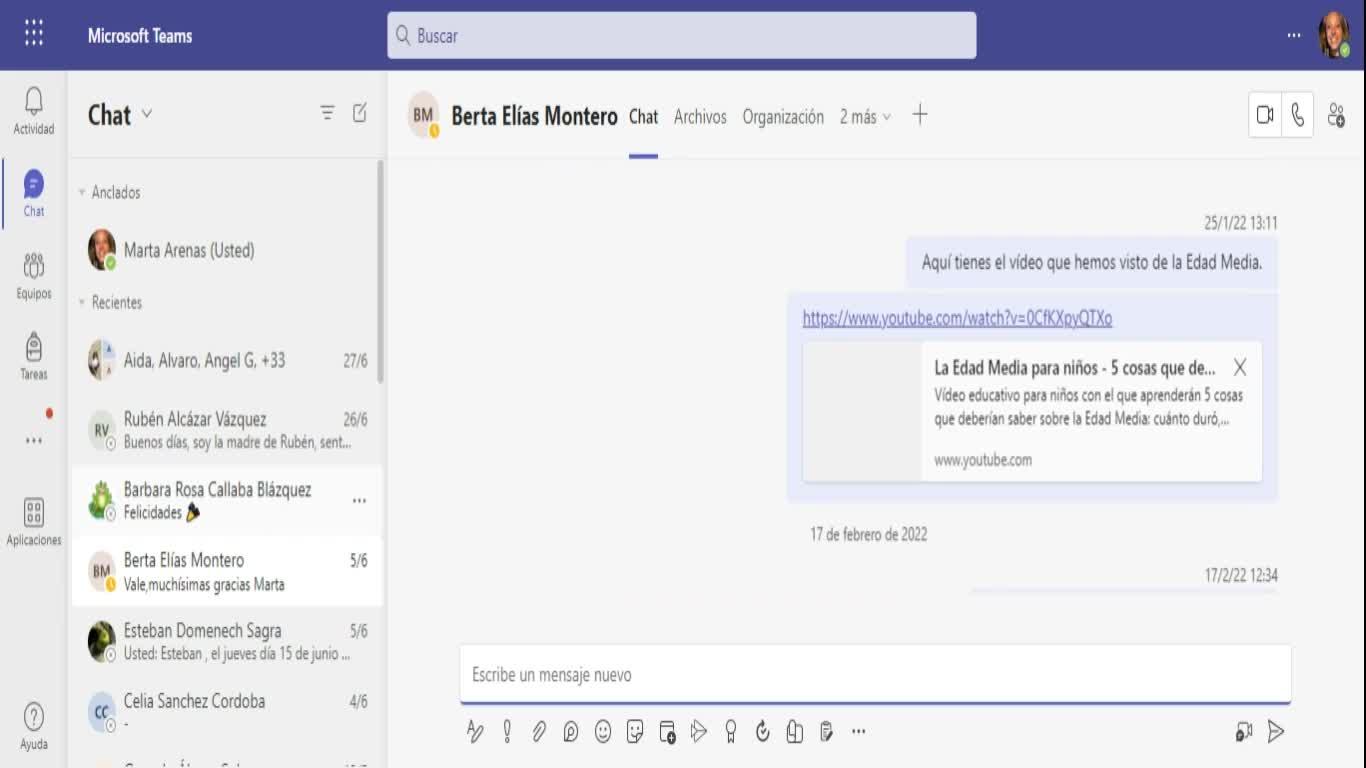
Task: Collapse the Anclados section
Action: (82, 192)
